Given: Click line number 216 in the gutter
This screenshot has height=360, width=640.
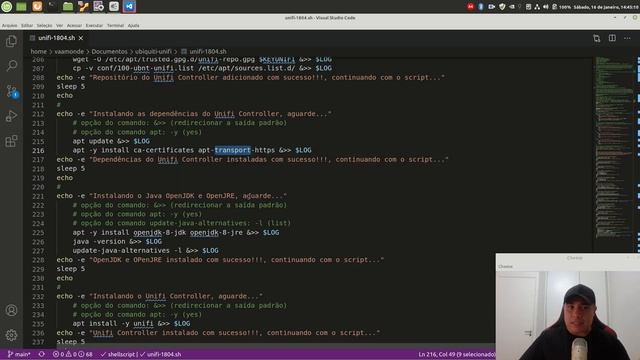Looking at the screenshot, I should [38, 151].
